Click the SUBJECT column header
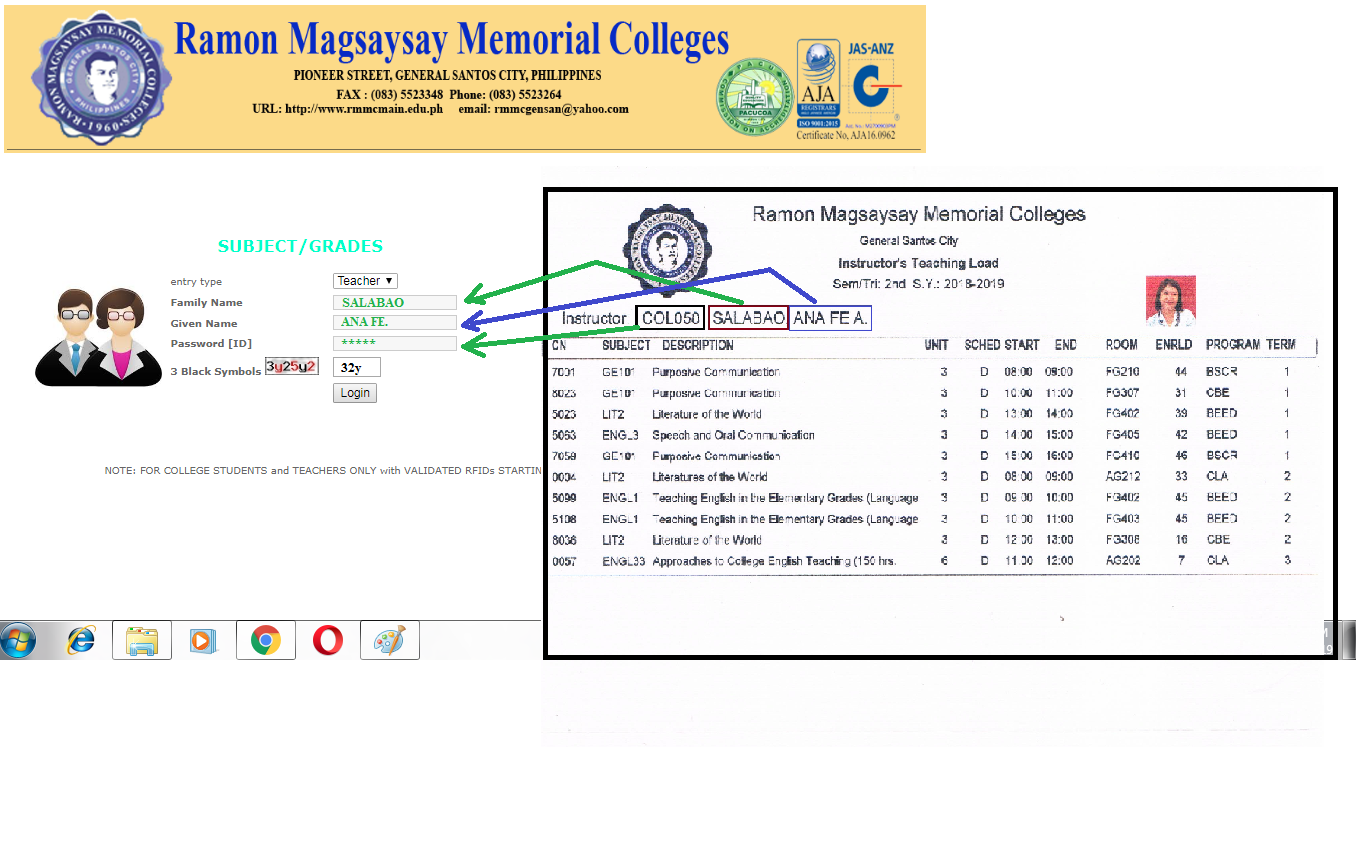The height and width of the screenshot is (856, 1356). pos(626,345)
